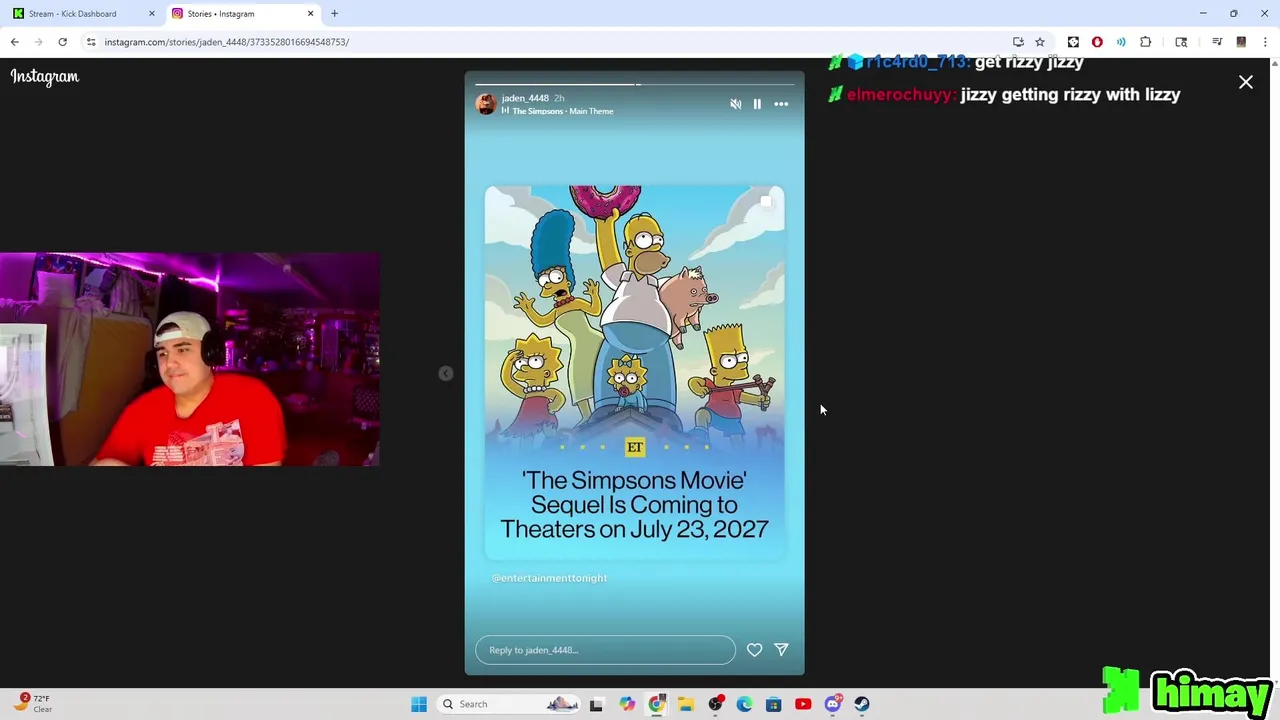
Task: Close the Stories Instagram tab
Action: (310, 14)
